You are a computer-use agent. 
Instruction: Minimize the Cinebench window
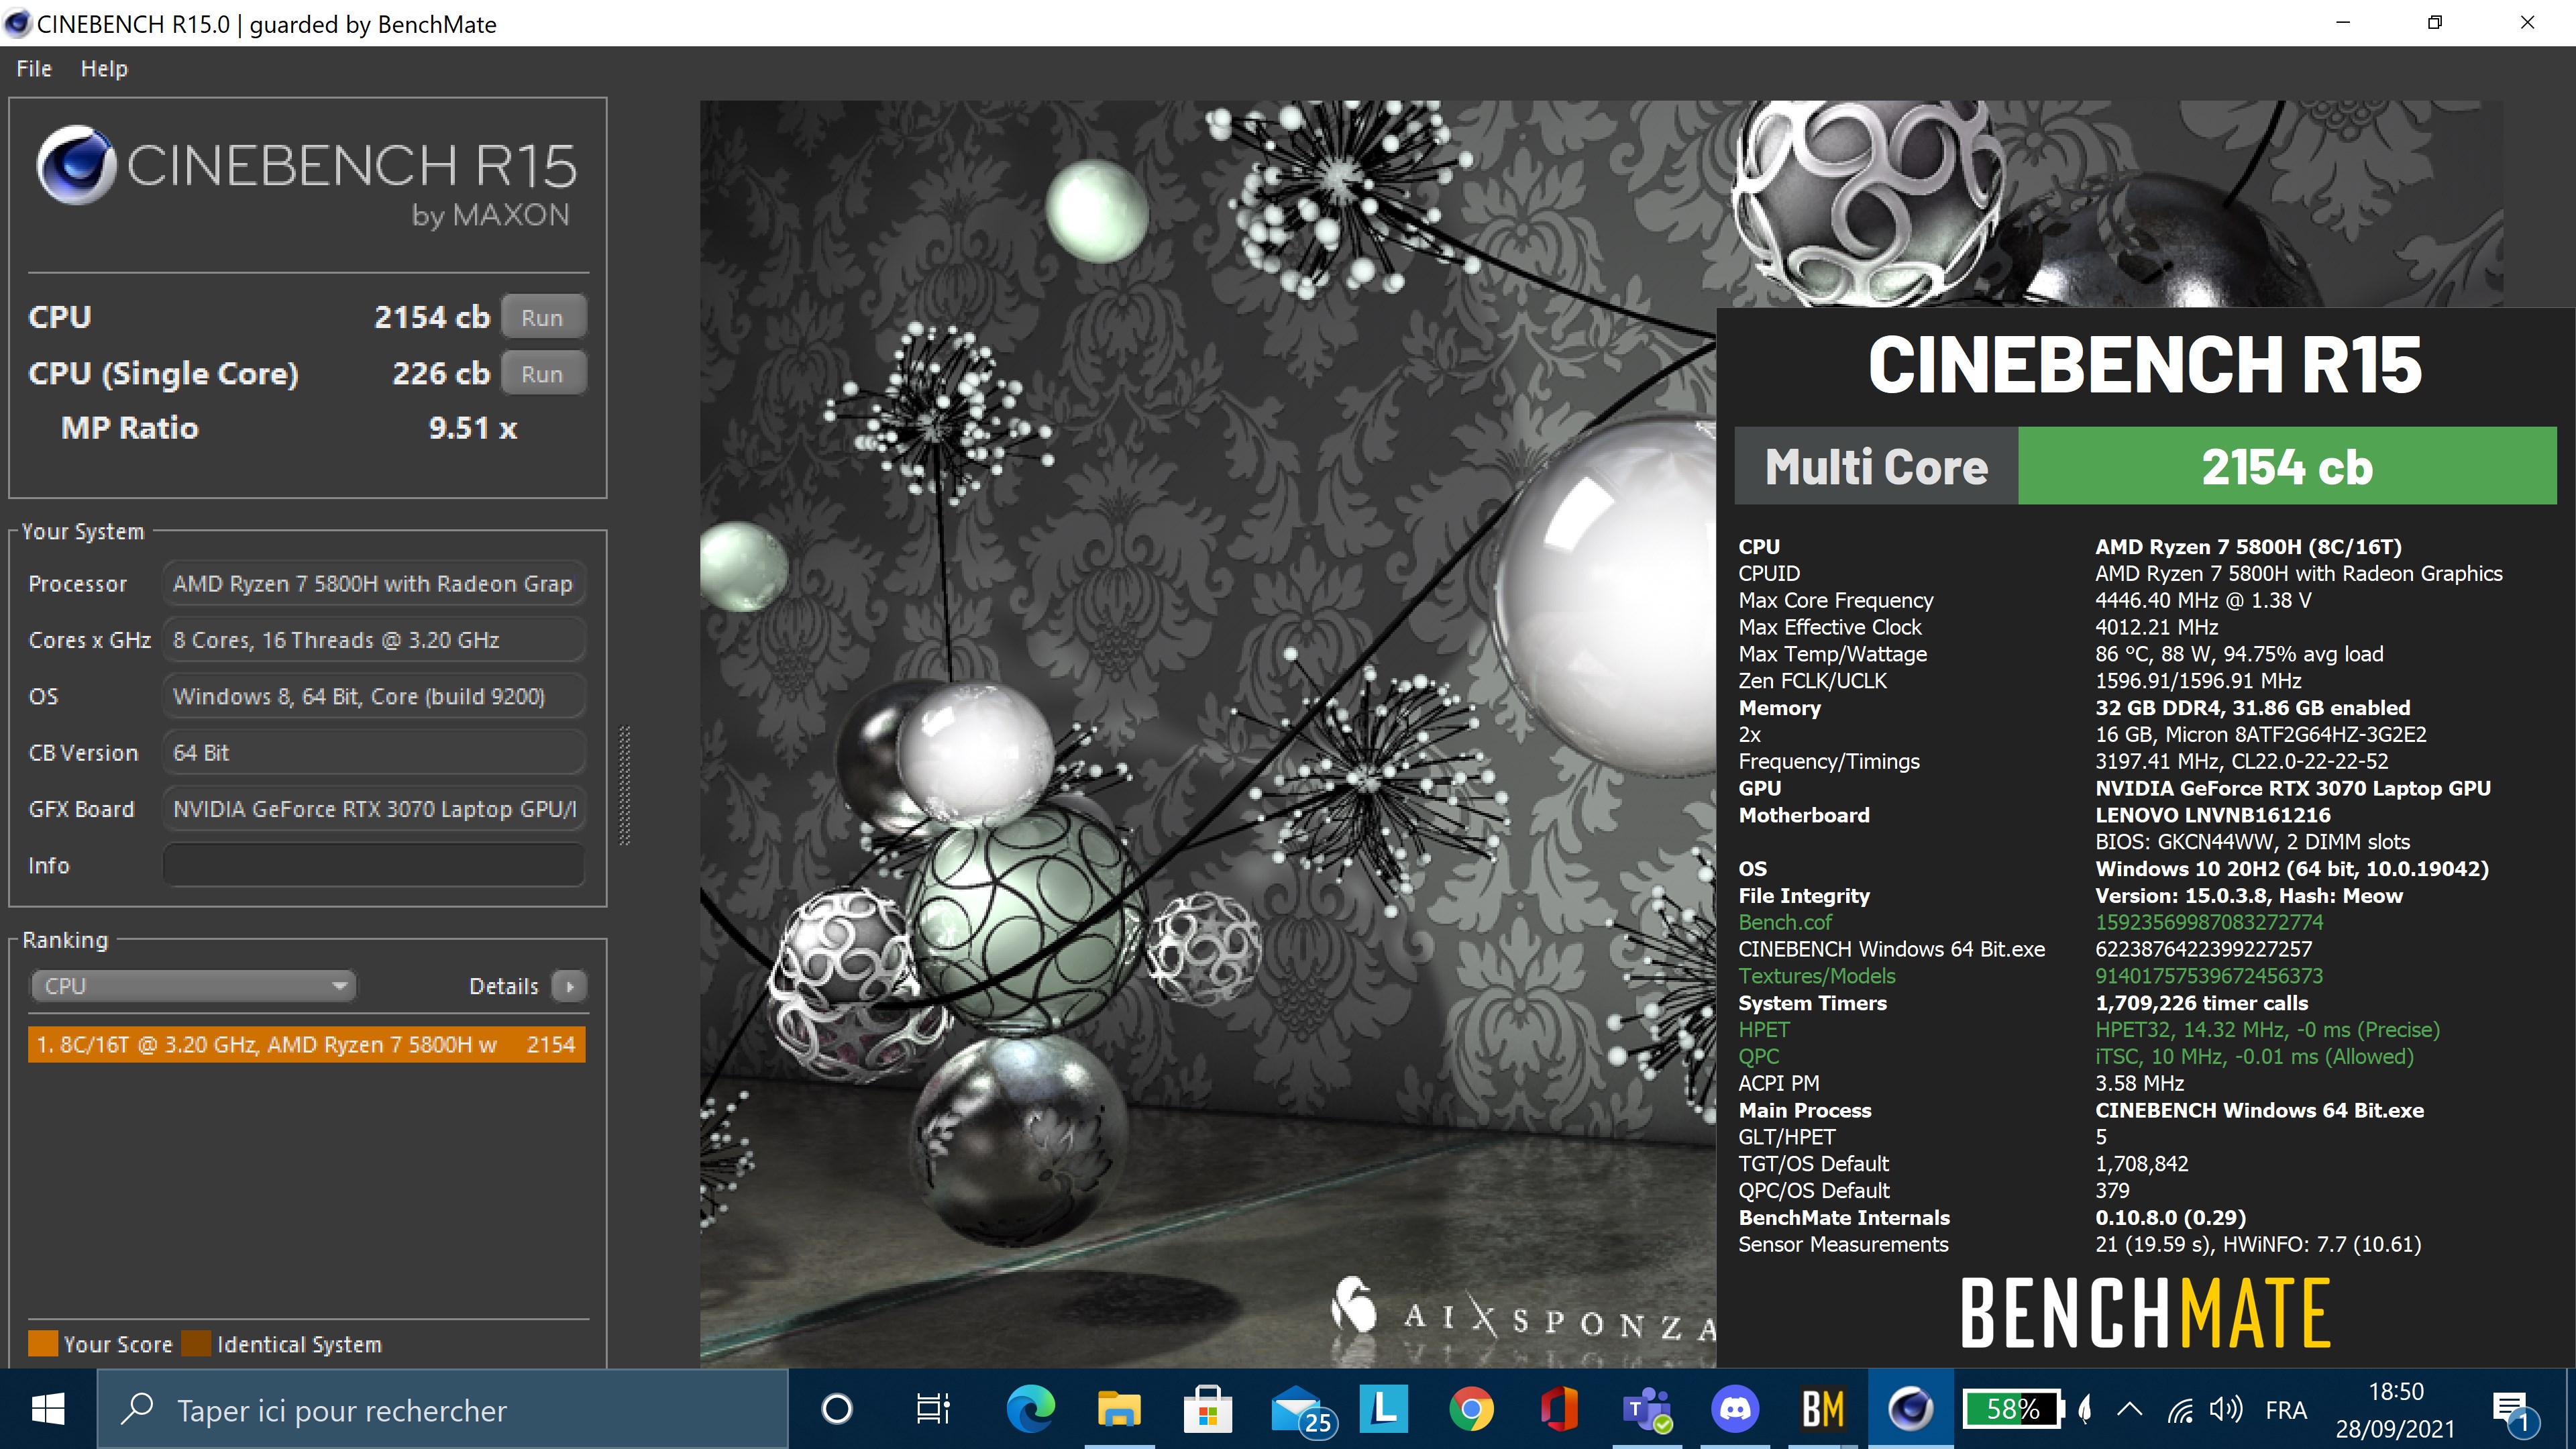2342,22
